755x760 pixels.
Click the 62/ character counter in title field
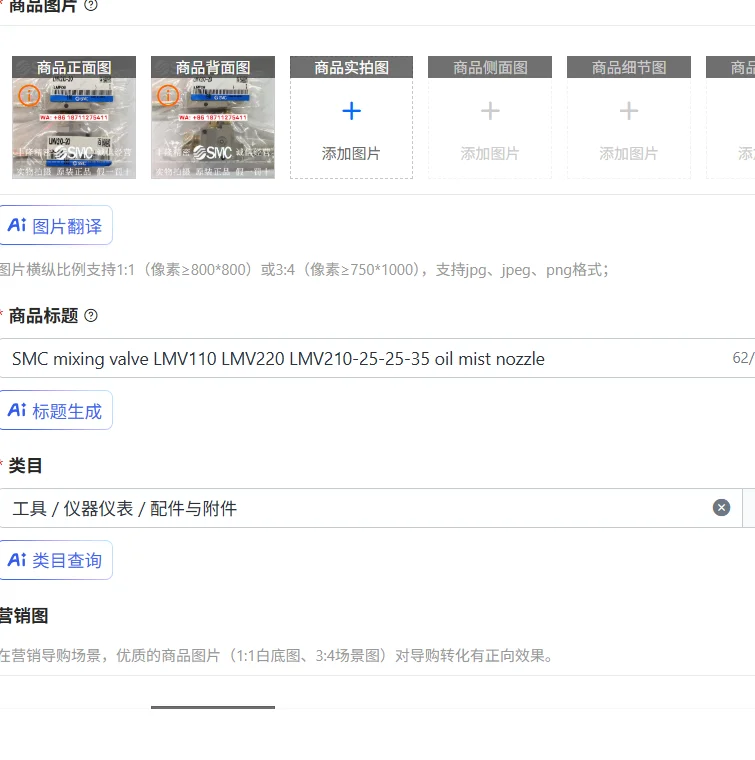pos(743,358)
